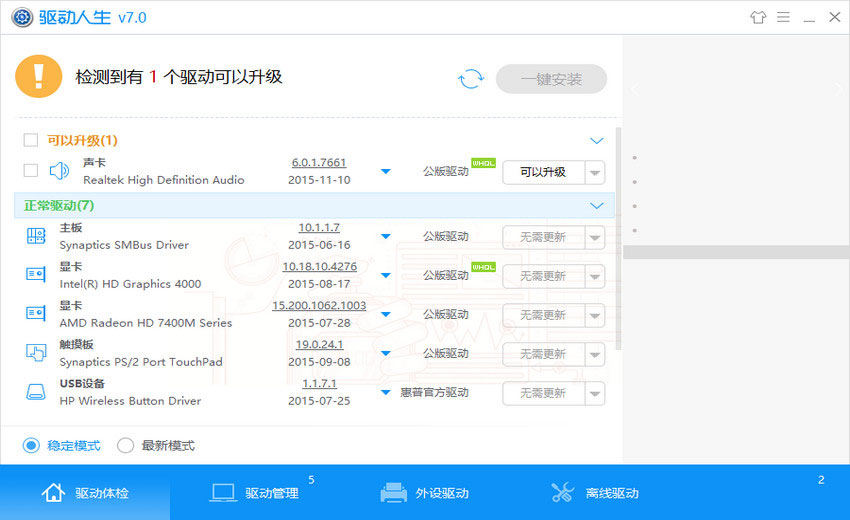Click the driver list vertical scrollbar
This screenshot has width=850, height=520.
pyautogui.click(x=619, y=239)
